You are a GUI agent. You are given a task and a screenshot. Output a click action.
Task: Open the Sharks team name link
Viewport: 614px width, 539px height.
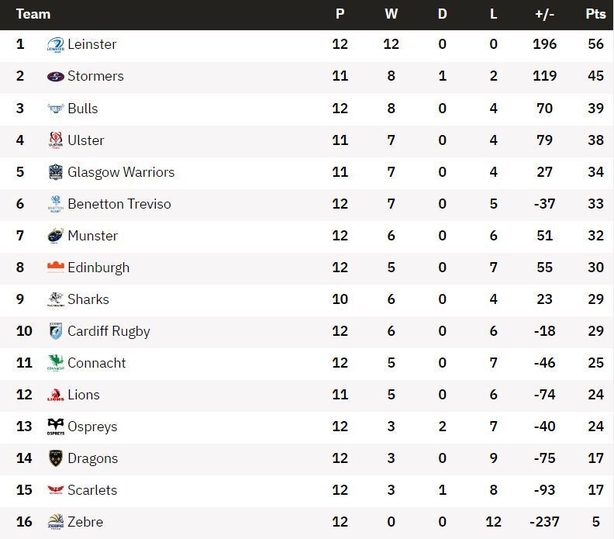click(88, 299)
